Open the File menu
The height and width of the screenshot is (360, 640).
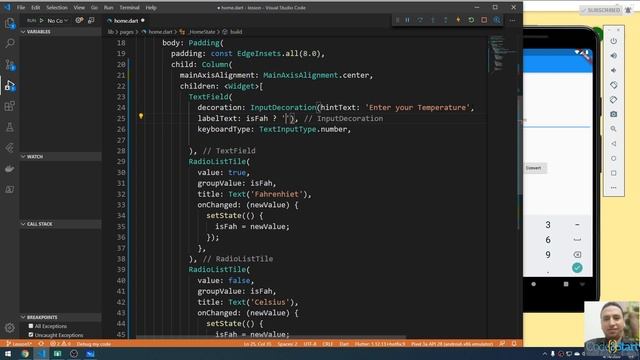pyautogui.click(x=21, y=7)
